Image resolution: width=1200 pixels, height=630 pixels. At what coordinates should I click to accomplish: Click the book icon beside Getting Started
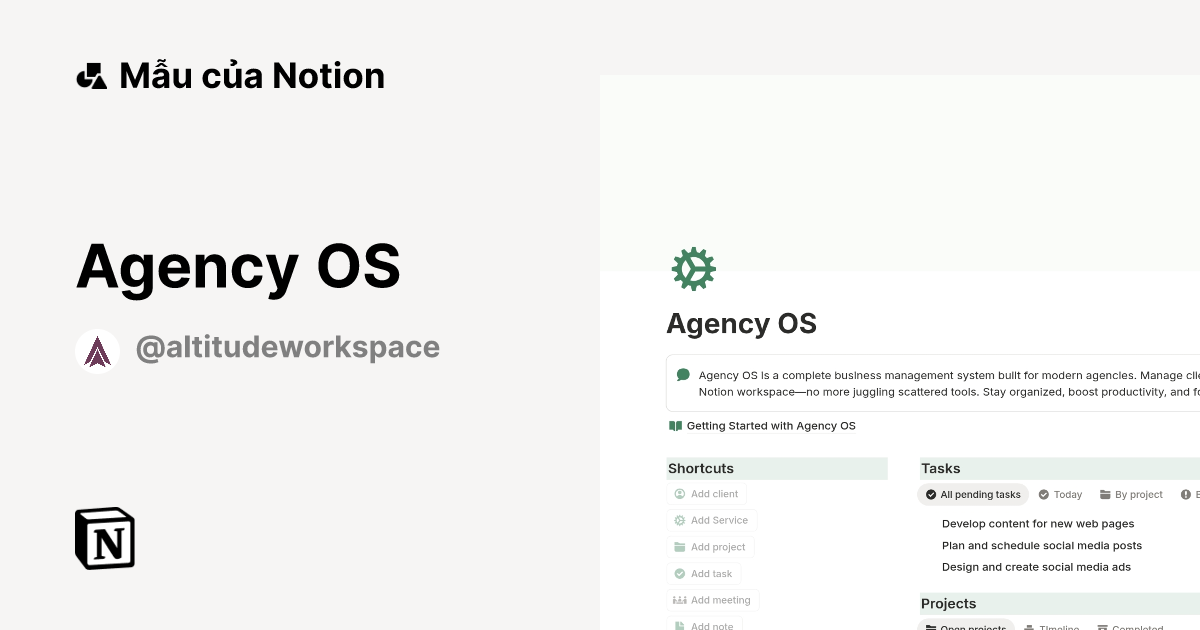[x=675, y=425]
